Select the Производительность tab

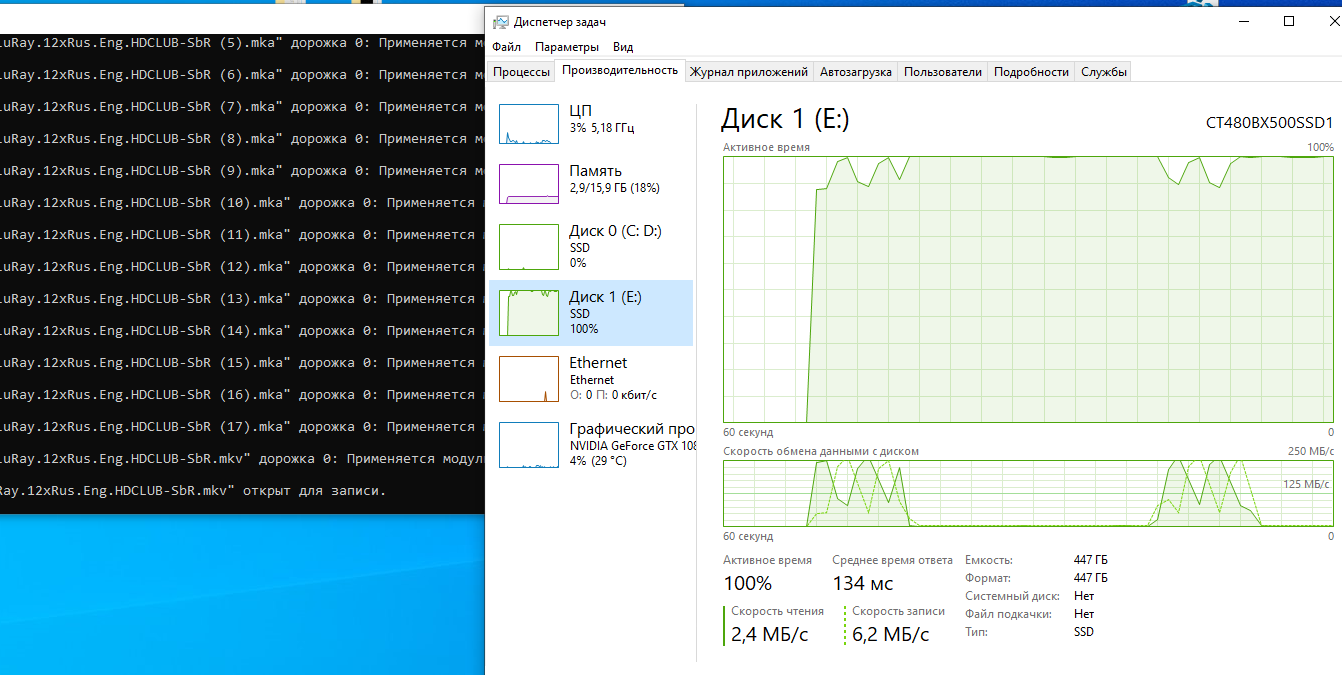click(x=620, y=70)
